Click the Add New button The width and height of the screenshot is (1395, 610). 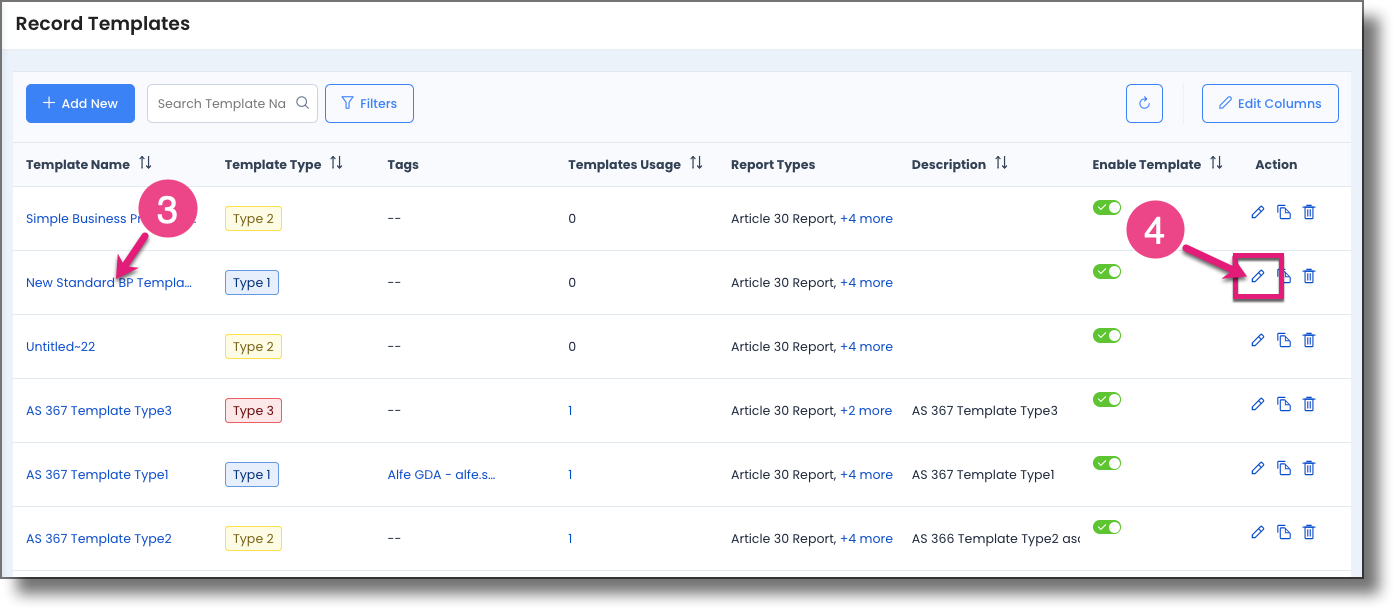pyautogui.click(x=80, y=103)
